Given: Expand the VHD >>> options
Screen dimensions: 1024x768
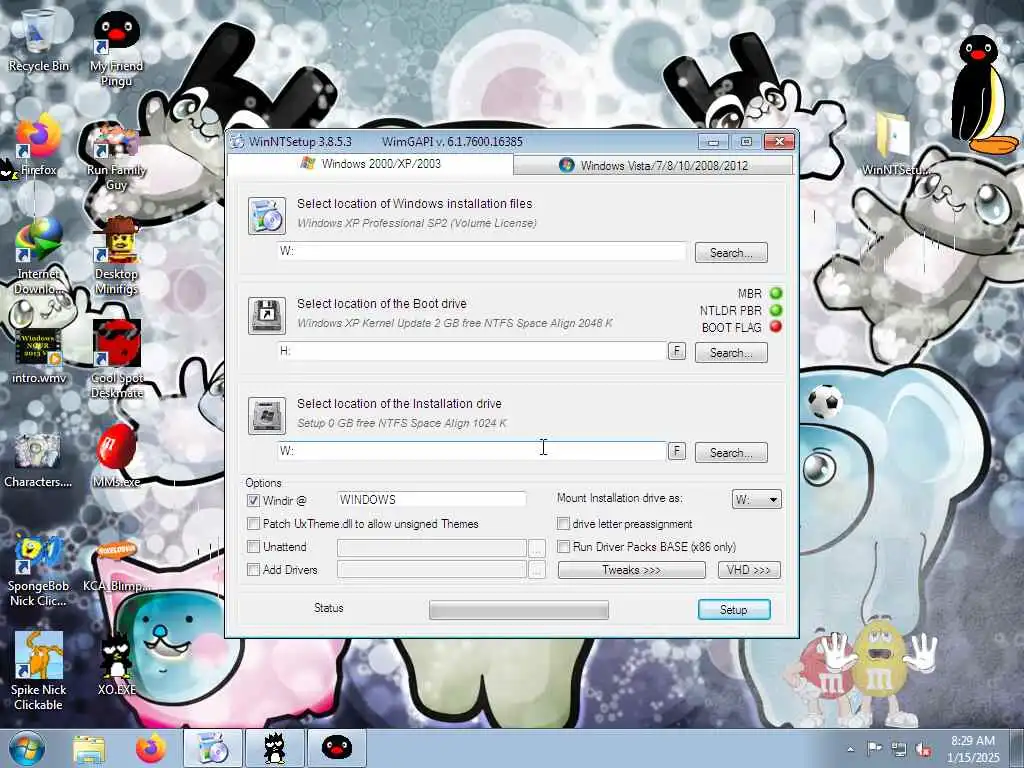Looking at the screenshot, I should [x=749, y=570].
